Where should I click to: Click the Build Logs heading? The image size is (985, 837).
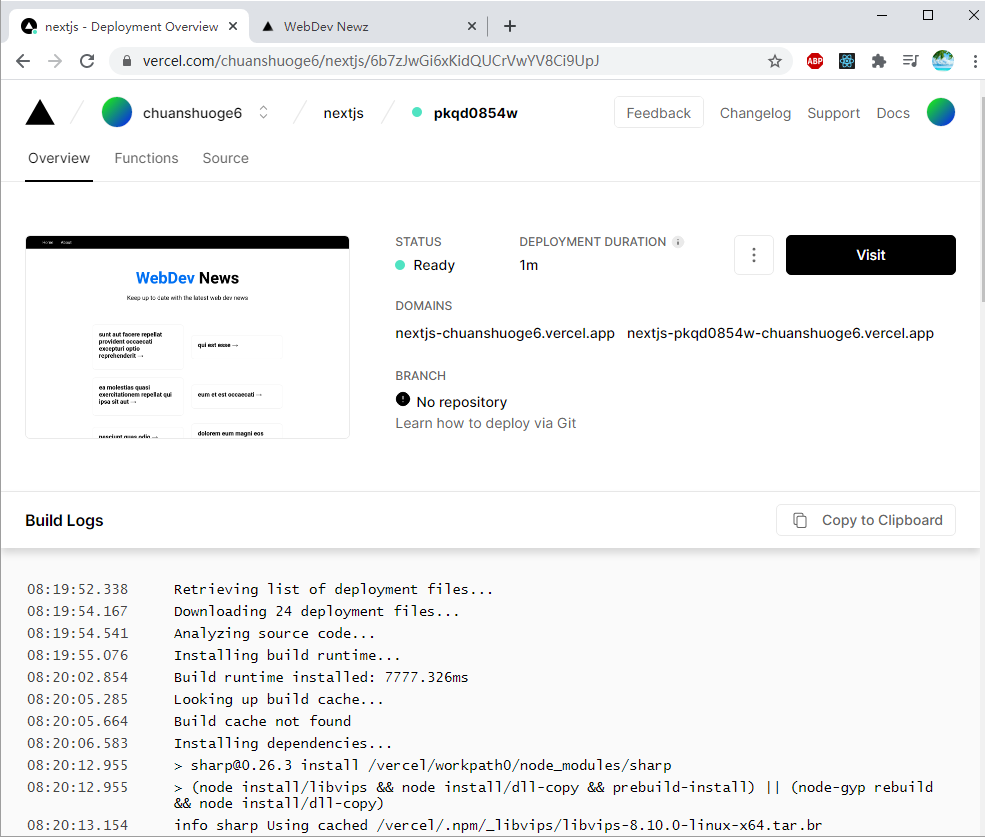pos(64,520)
